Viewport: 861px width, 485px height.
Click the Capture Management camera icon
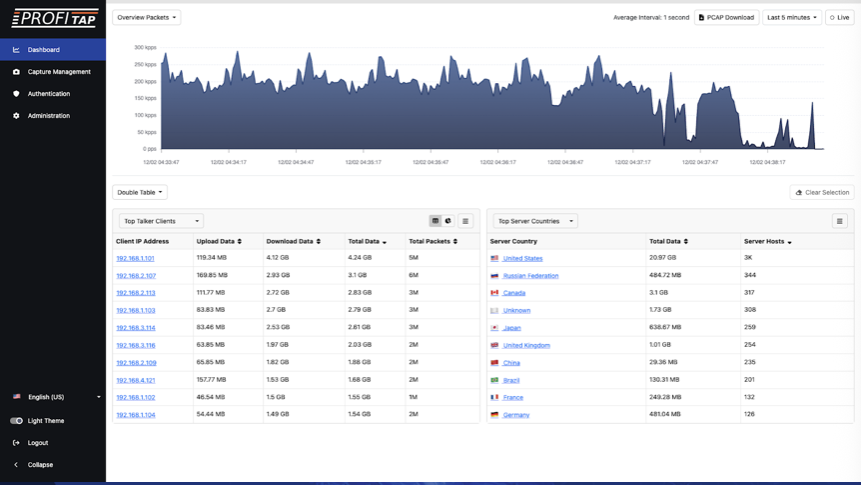point(16,72)
